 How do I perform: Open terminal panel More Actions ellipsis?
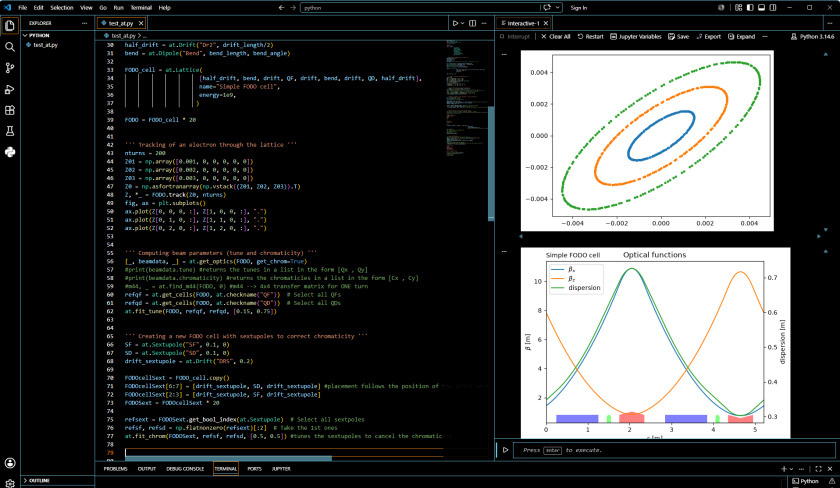(x=802, y=469)
